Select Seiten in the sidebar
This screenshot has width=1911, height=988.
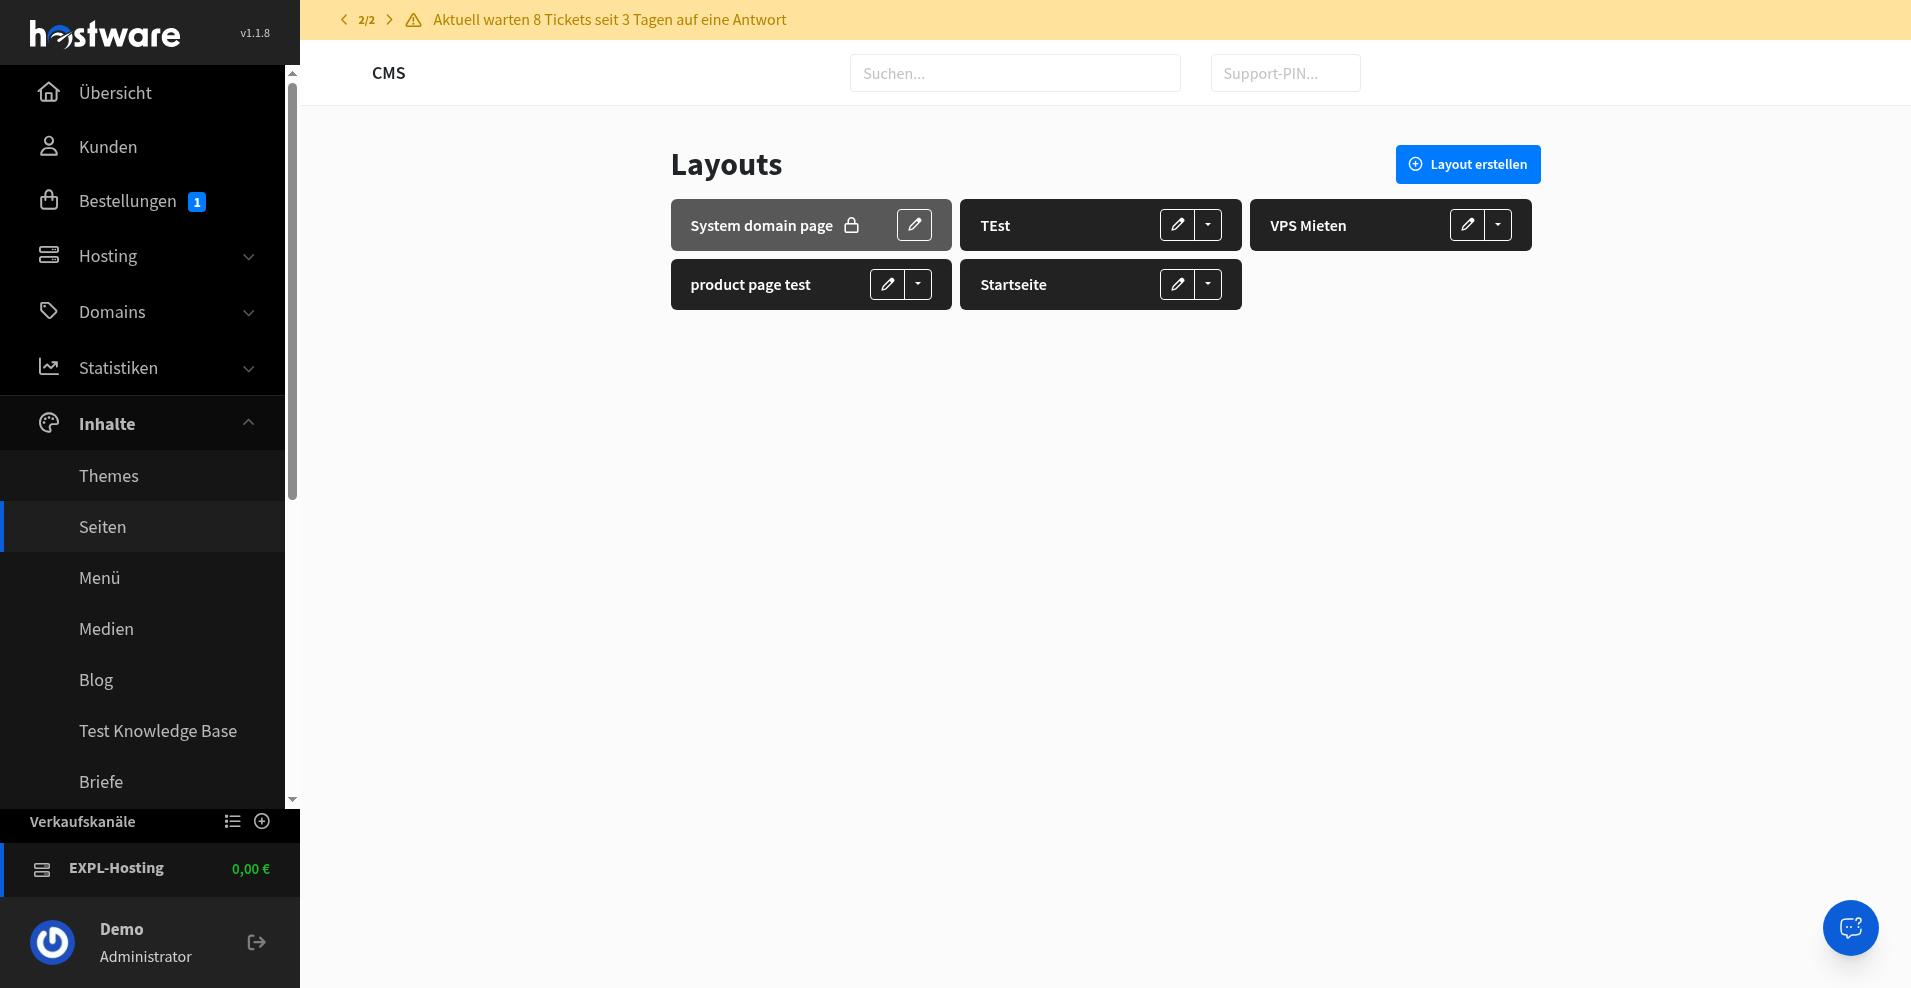click(142, 527)
